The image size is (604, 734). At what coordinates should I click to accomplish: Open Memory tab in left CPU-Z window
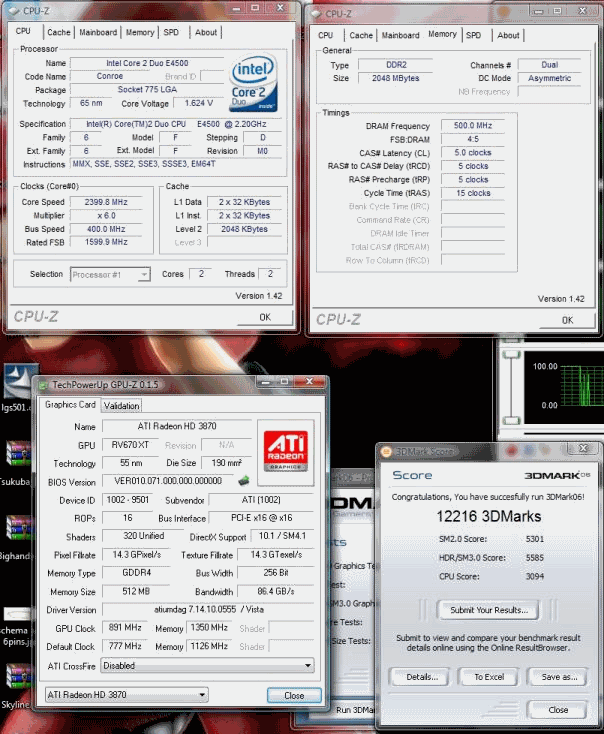click(x=140, y=32)
